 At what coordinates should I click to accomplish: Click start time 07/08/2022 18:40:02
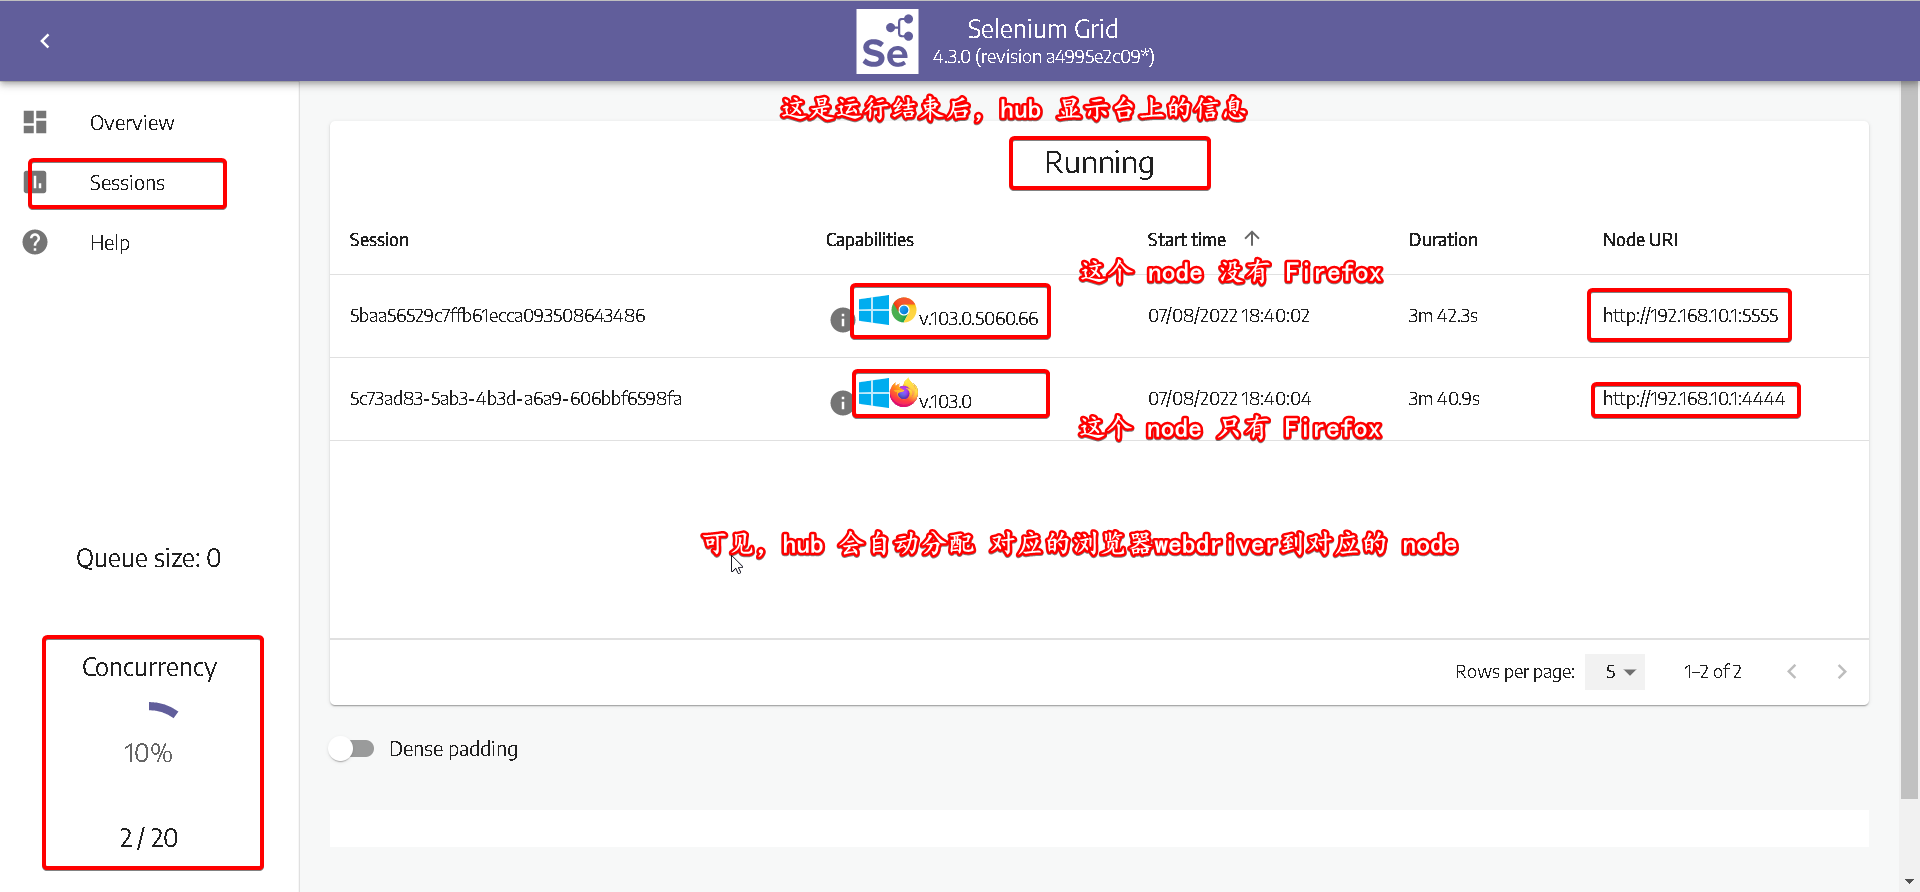1229,316
